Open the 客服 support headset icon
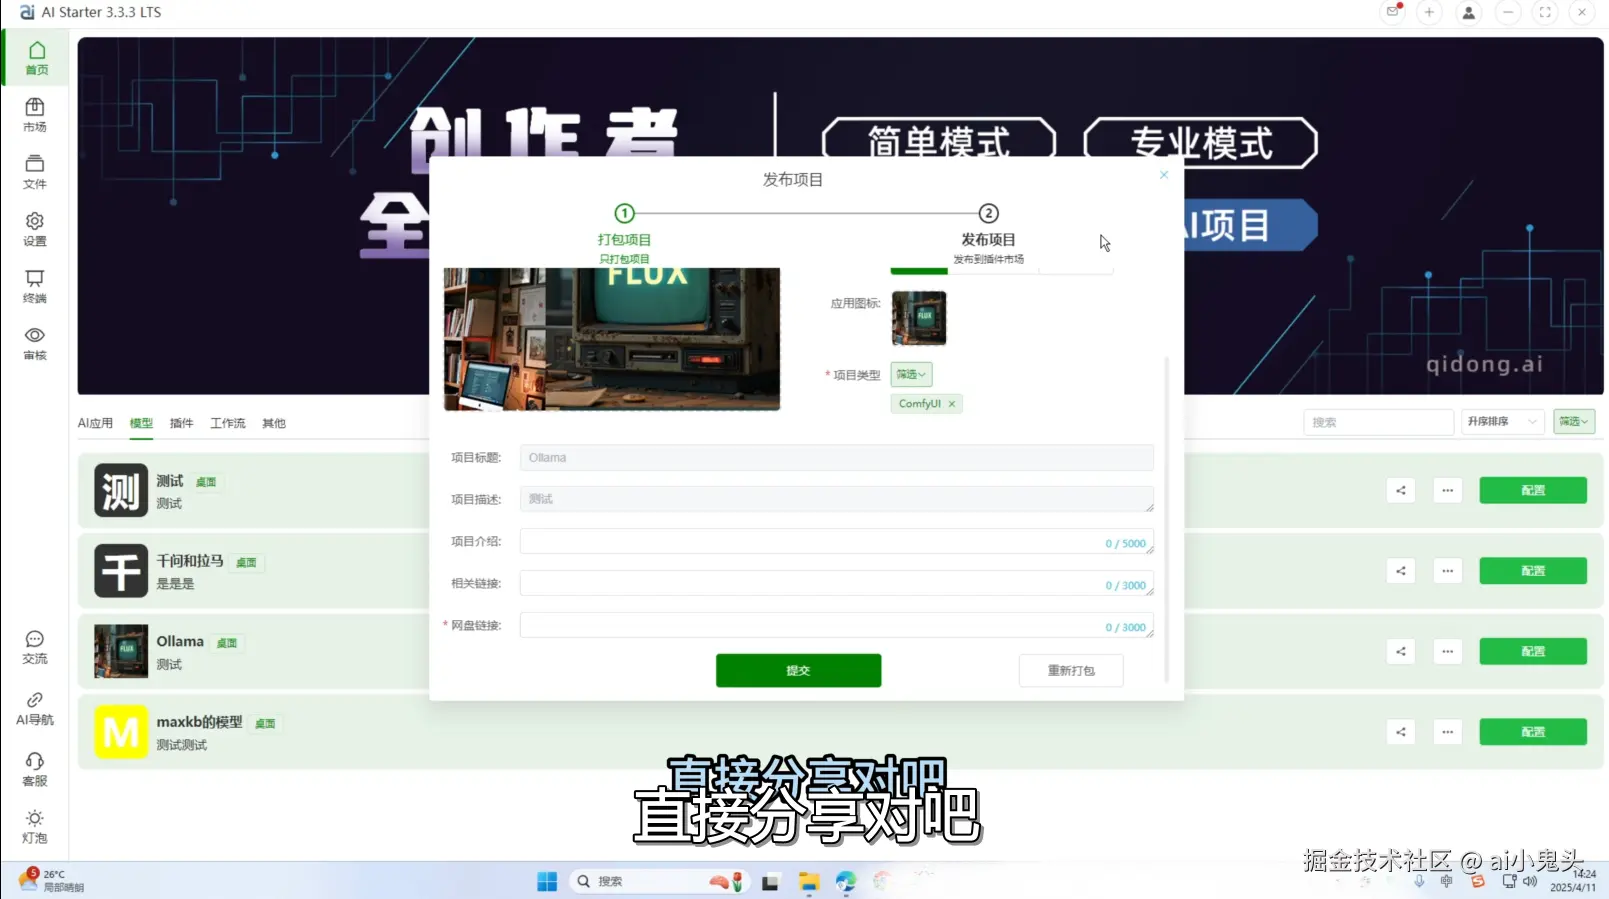 pyautogui.click(x=35, y=769)
